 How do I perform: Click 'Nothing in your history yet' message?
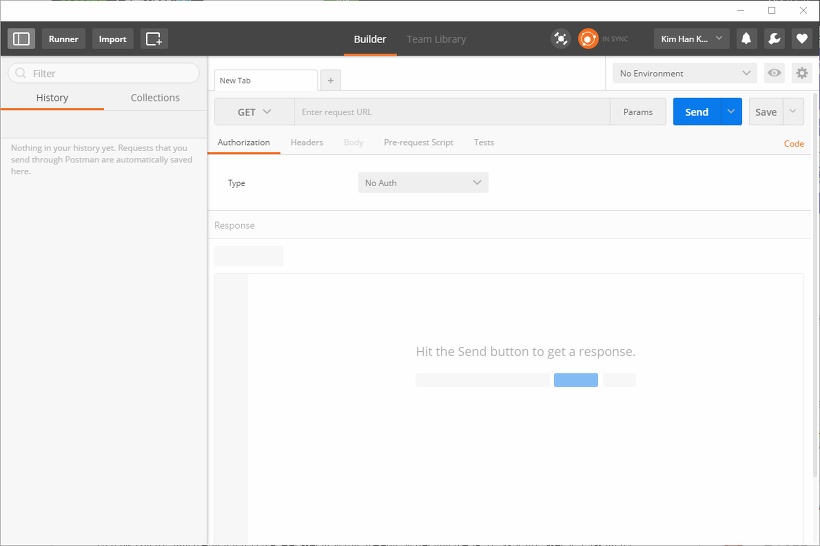pos(102,160)
